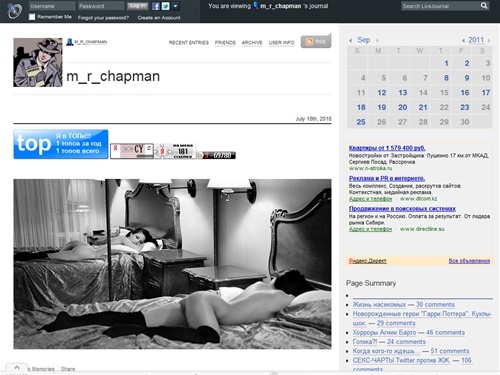Viewport: 500px width, 375px height.
Task: Open 'Продвижение в поисковых системах' ad link
Action: 402,209
